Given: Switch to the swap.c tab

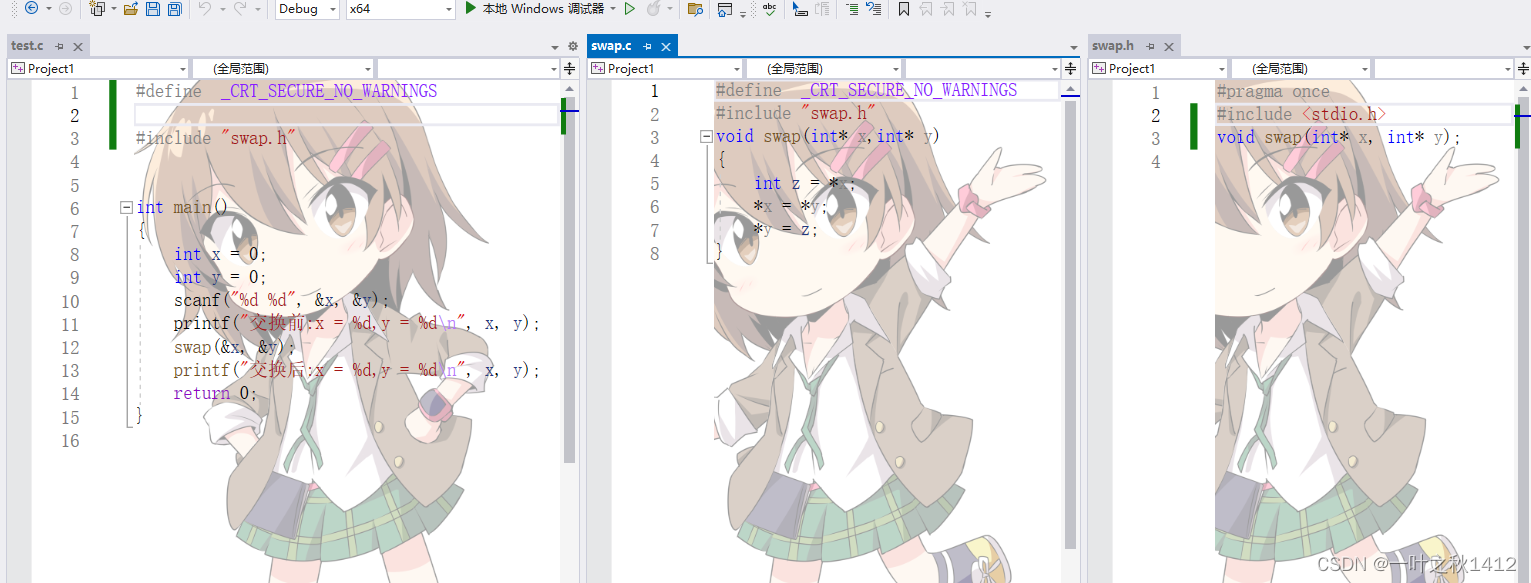Looking at the screenshot, I should point(612,46).
